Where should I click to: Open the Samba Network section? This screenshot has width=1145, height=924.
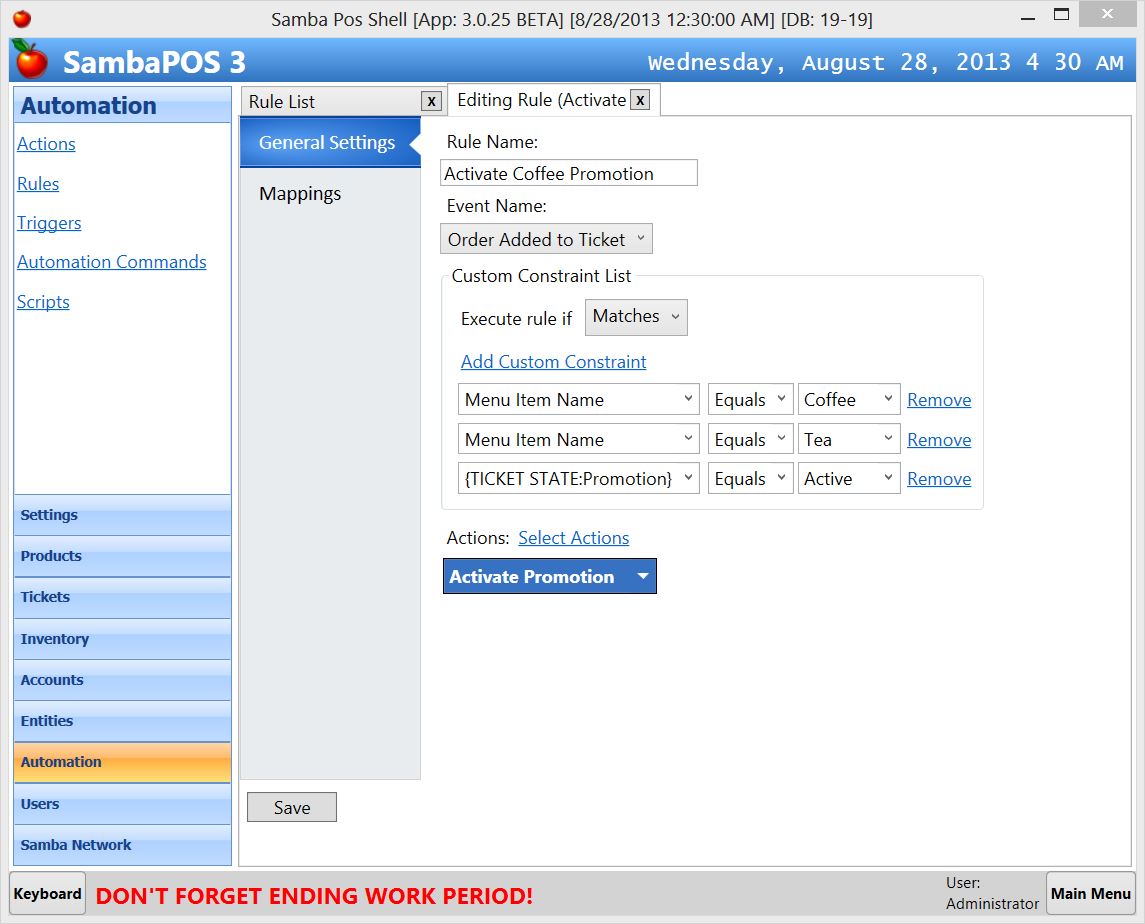point(122,845)
